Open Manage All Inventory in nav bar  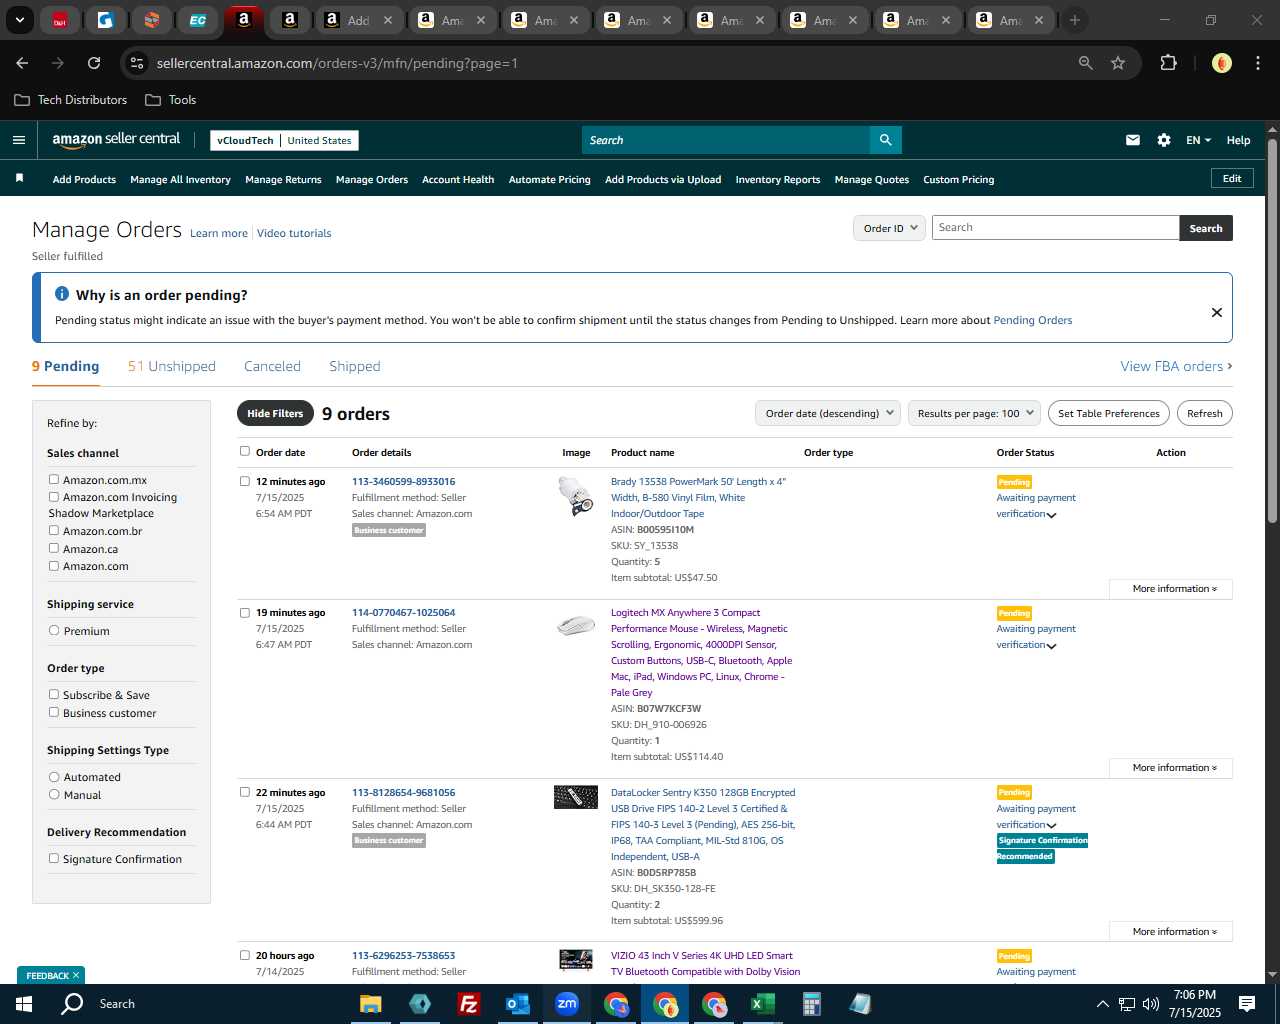coord(180,180)
